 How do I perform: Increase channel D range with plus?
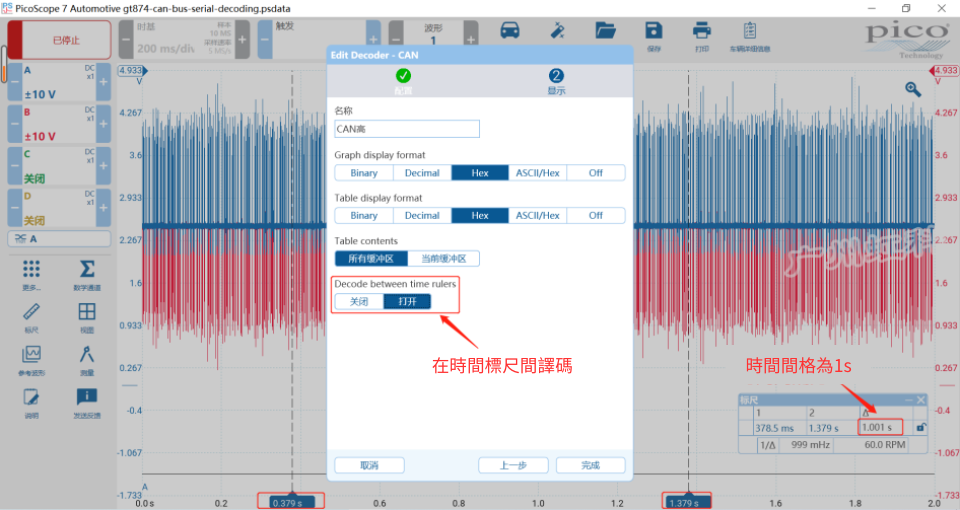pyautogui.click(x=103, y=208)
